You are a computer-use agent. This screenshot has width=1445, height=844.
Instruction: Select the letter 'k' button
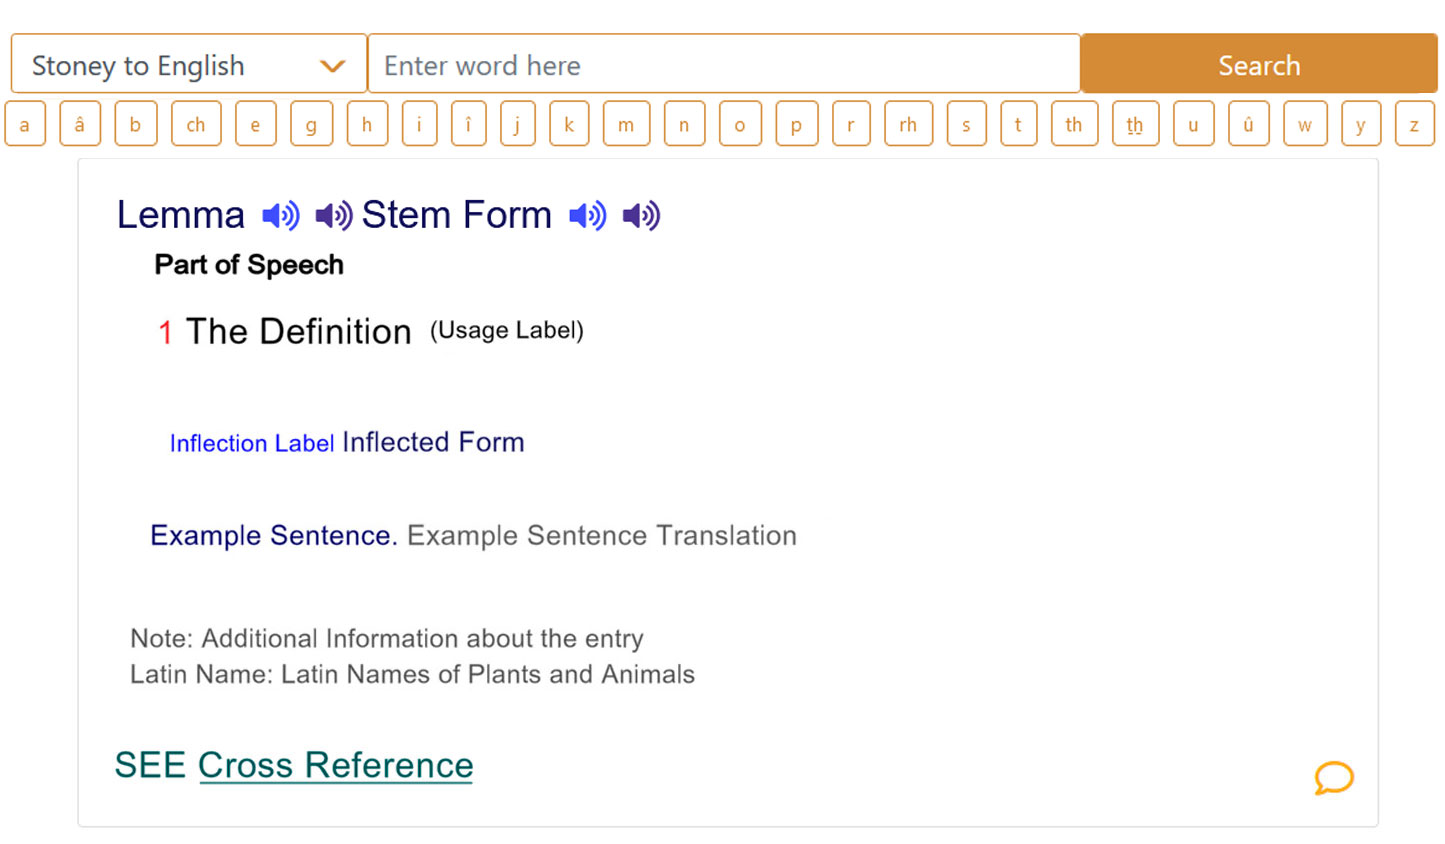click(569, 125)
